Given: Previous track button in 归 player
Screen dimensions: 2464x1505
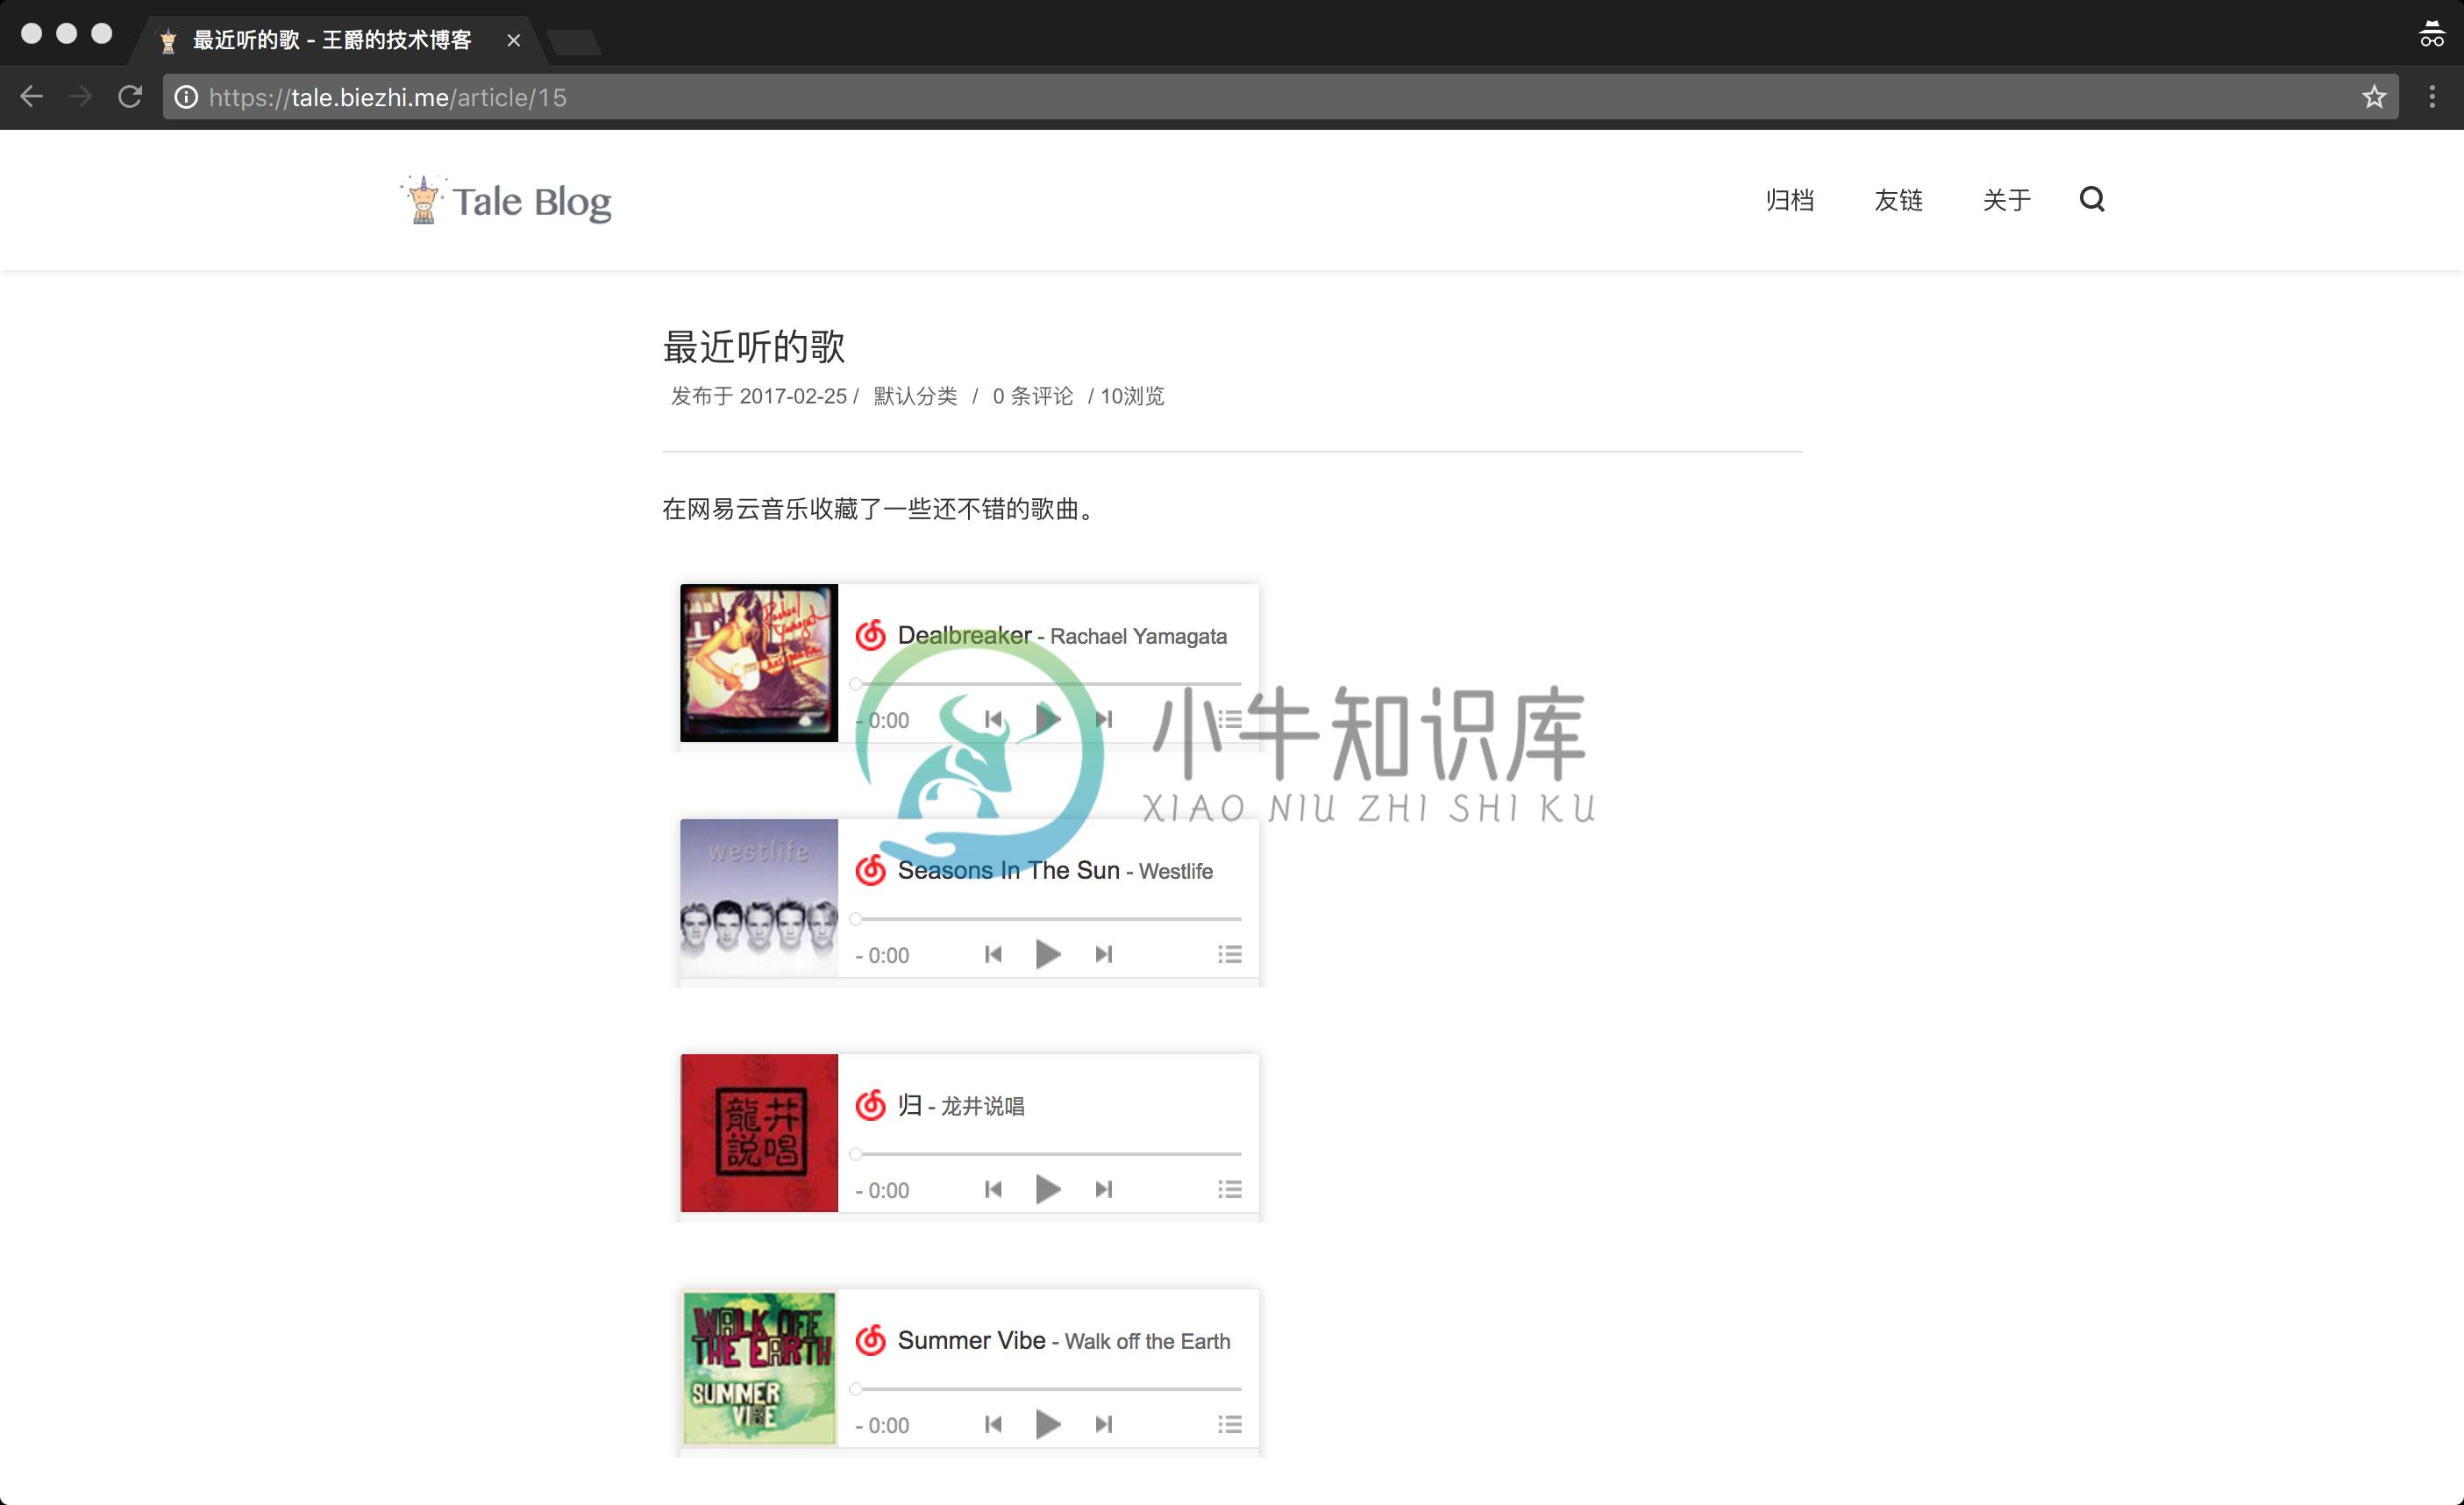Looking at the screenshot, I should (993, 1189).
